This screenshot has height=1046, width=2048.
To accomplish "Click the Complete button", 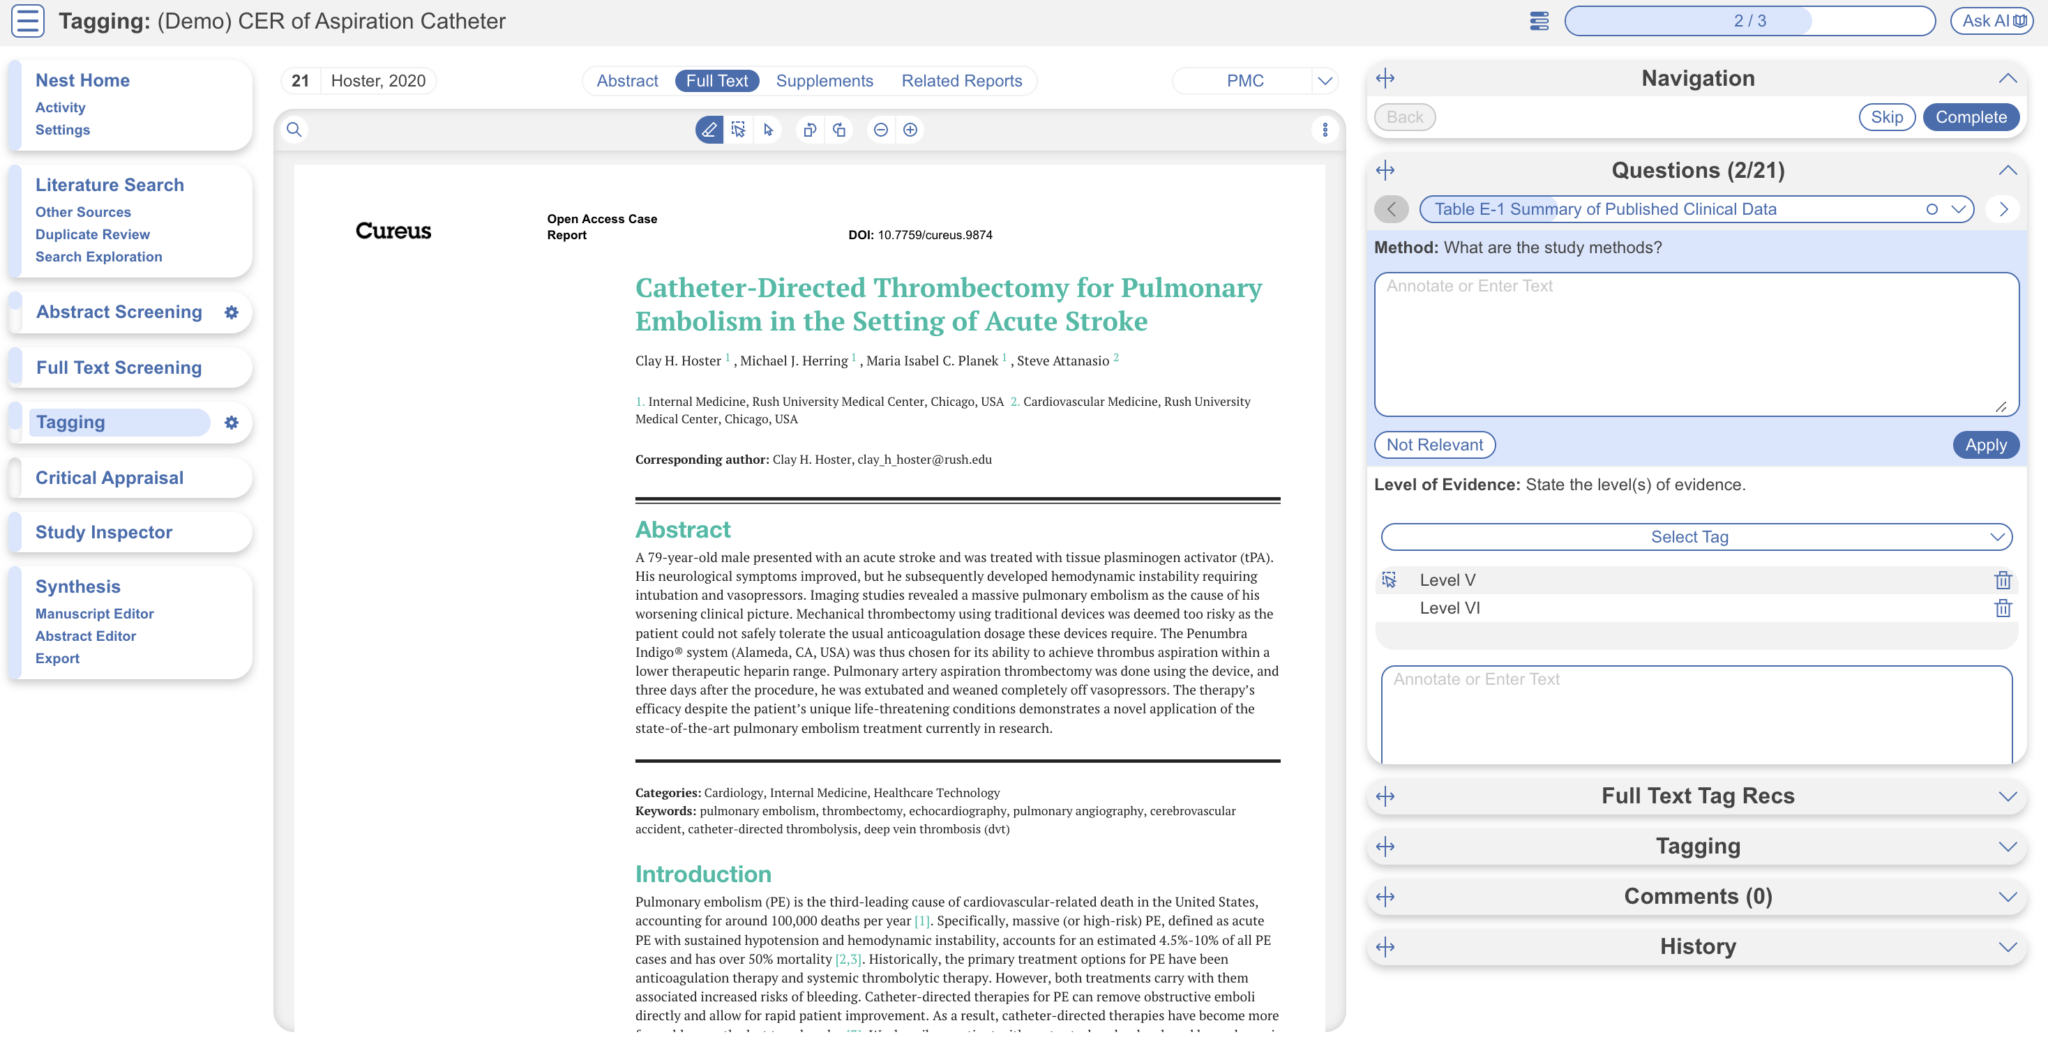I will (1970, 117).
